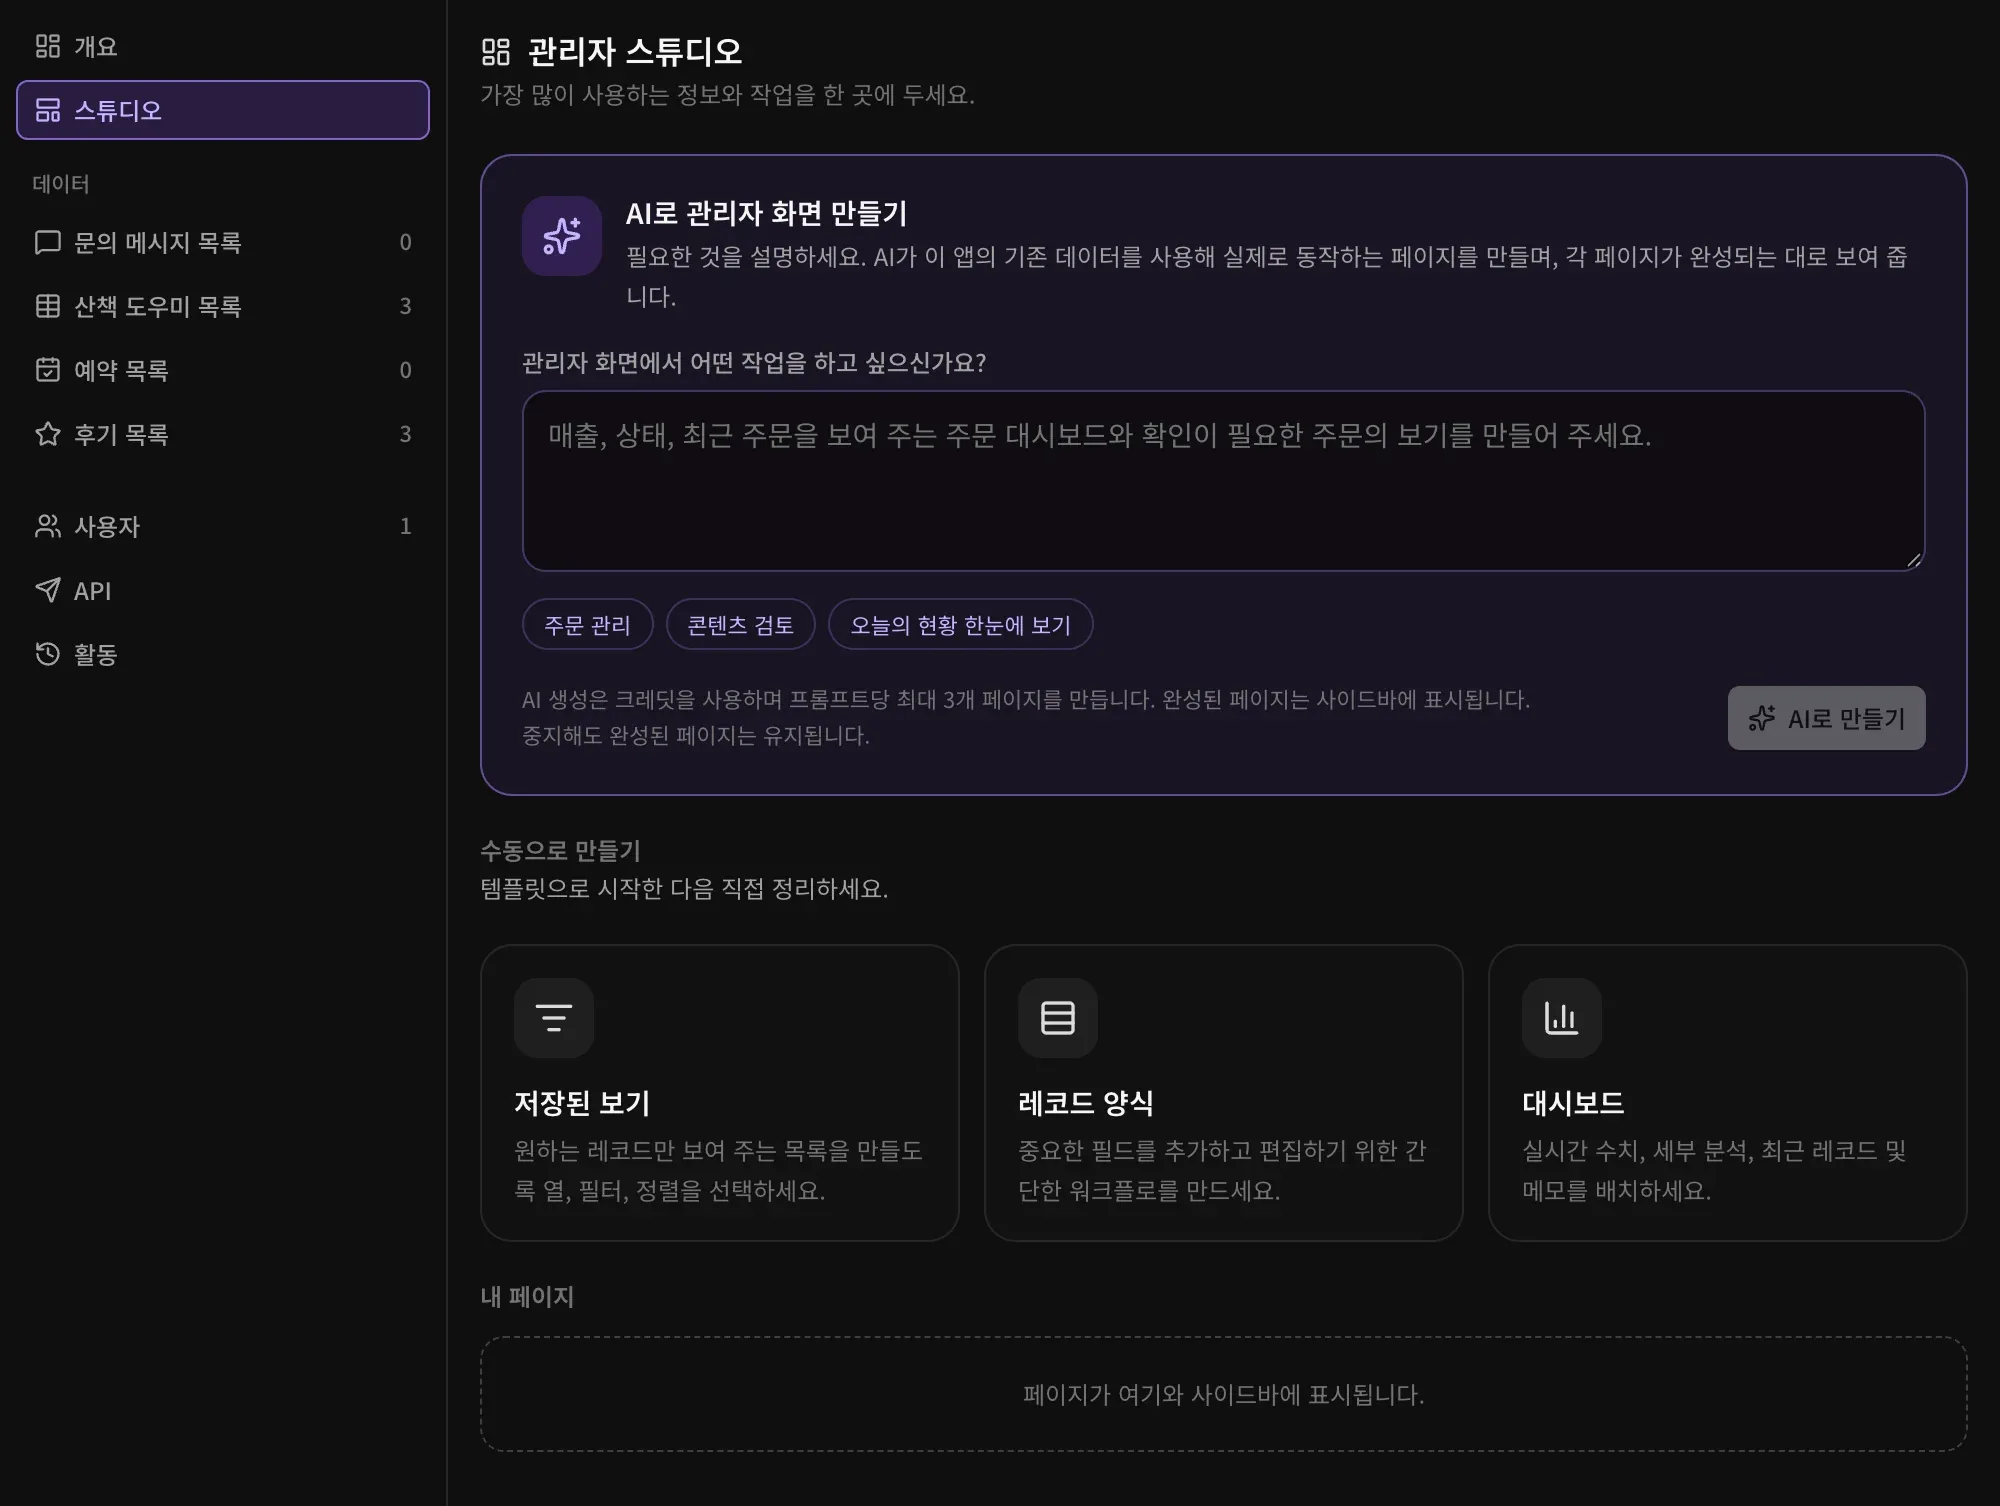
Task: Open 문의 메시지 목록 in the sidebar
Action: click(x=223, y=242)
